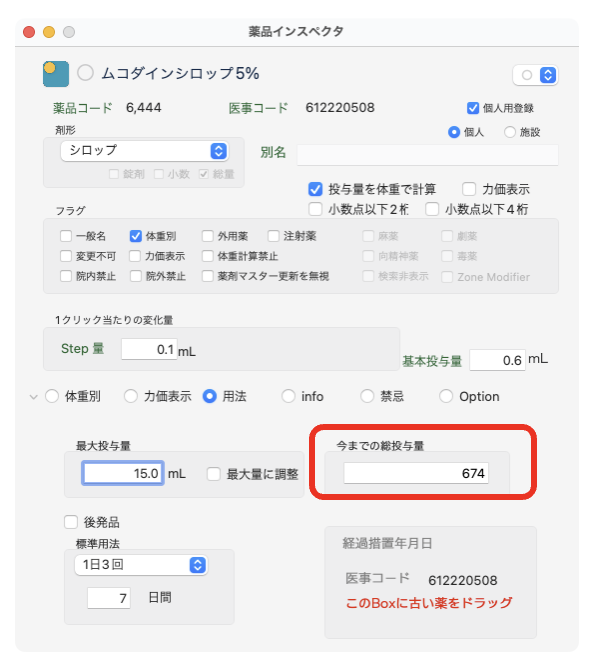Screen dimensions: 606x668
Task: Click the red このBoxに古い薬をドラッグ text
Action: tap(429, 603)
